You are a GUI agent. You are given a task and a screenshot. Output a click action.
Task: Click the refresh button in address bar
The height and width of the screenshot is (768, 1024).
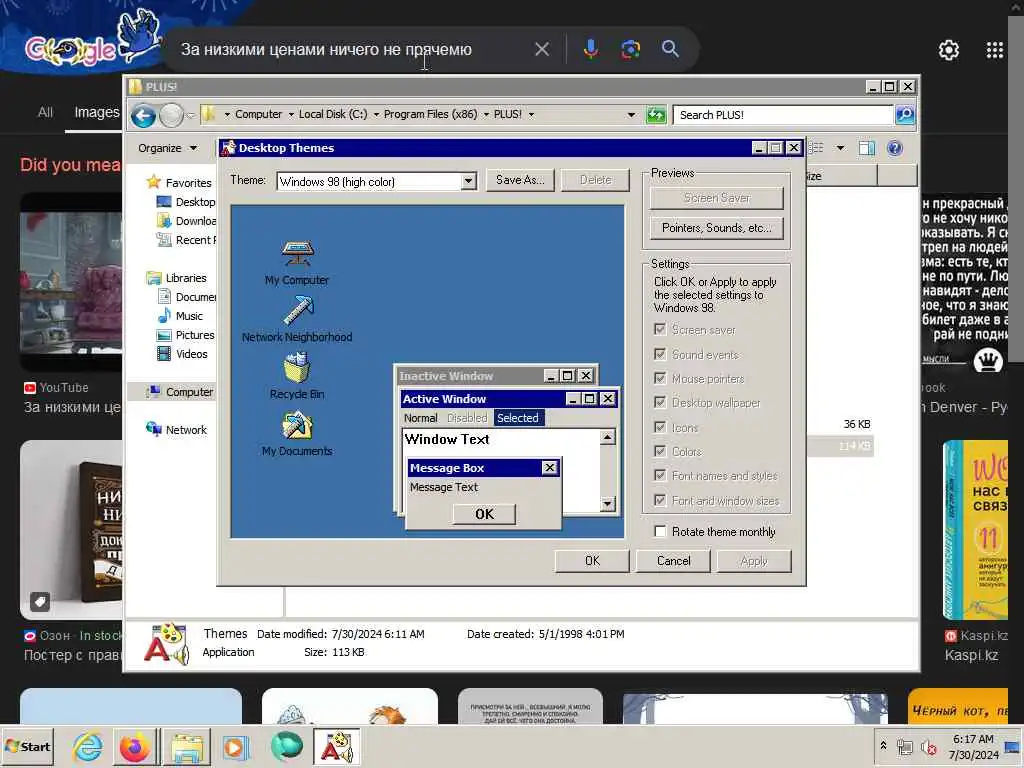click(x=656, y=115)
